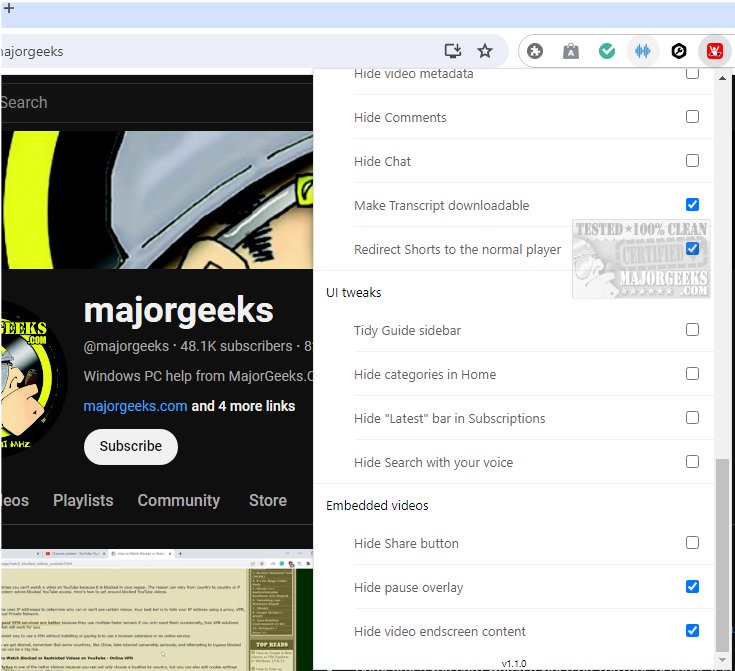The width and height of the screenshot is (735, 671).
Task: Click the browser address bar text
Action: [x=32, y=52]
